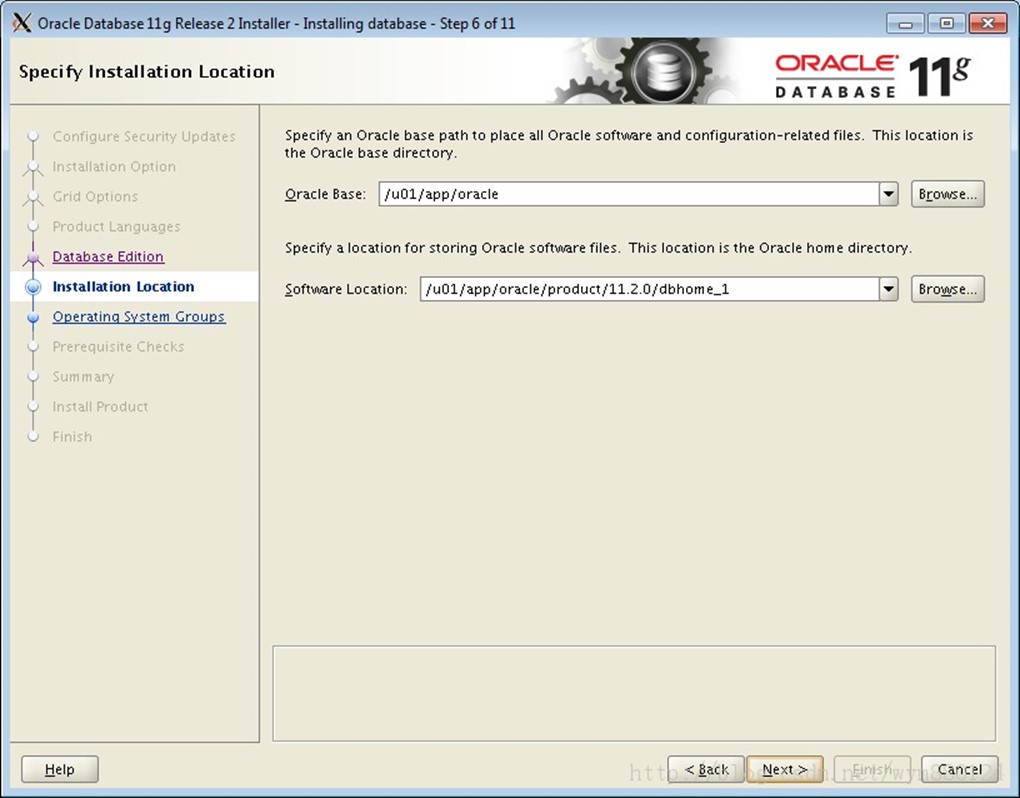Click the Database Edition step marker icon

pos(33,258)
